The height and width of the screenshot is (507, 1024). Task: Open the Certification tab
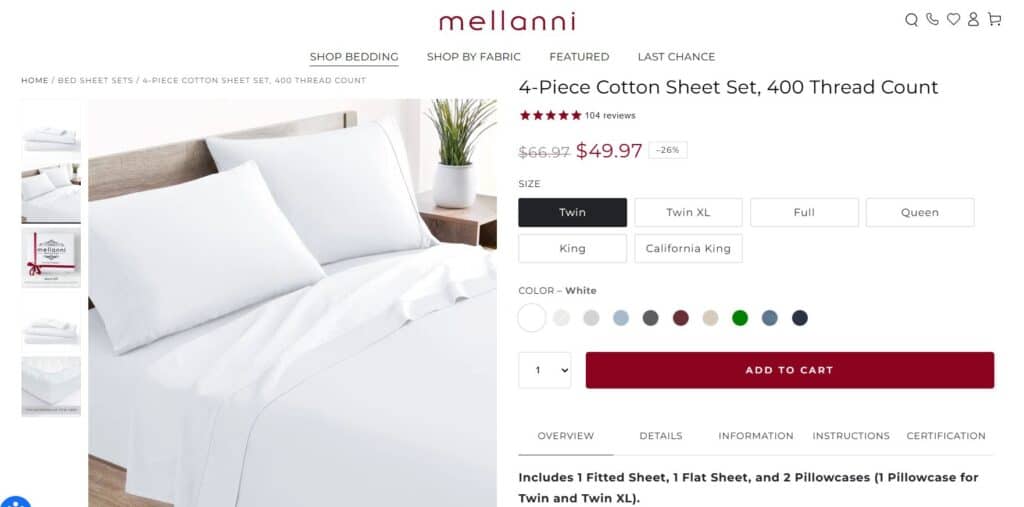(945, 436)
